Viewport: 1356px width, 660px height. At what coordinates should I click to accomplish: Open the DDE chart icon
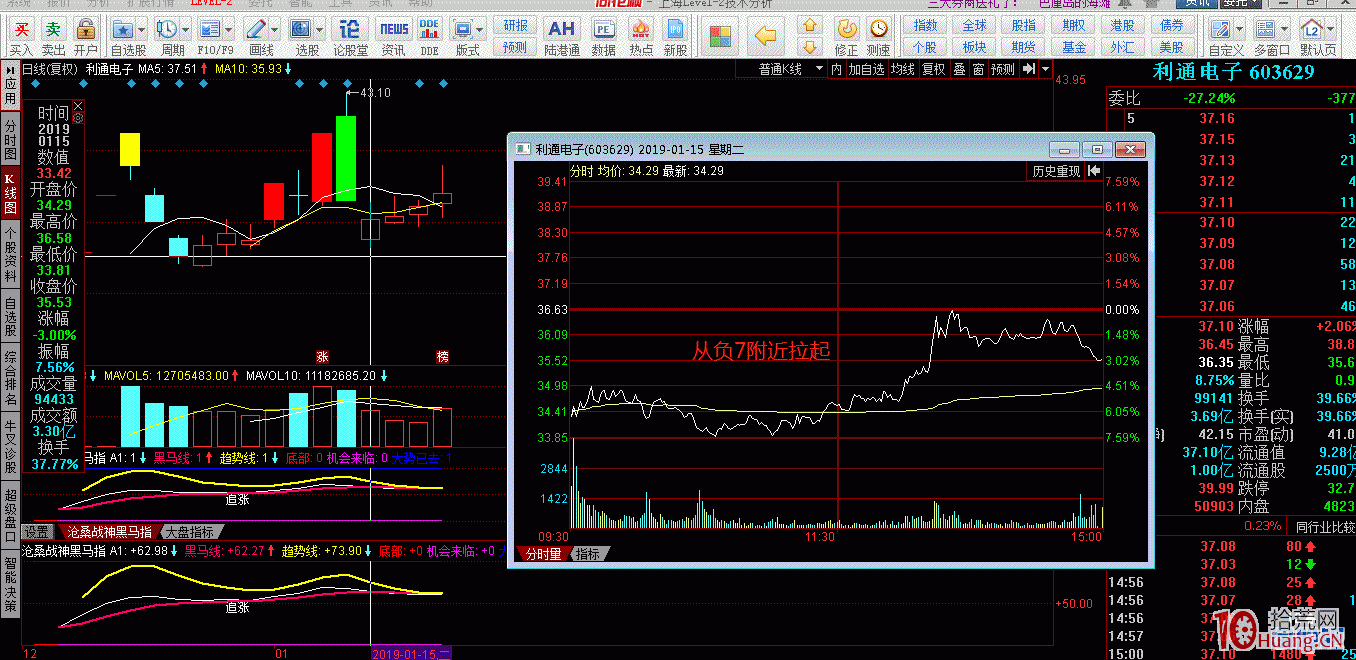coord(429,29)
